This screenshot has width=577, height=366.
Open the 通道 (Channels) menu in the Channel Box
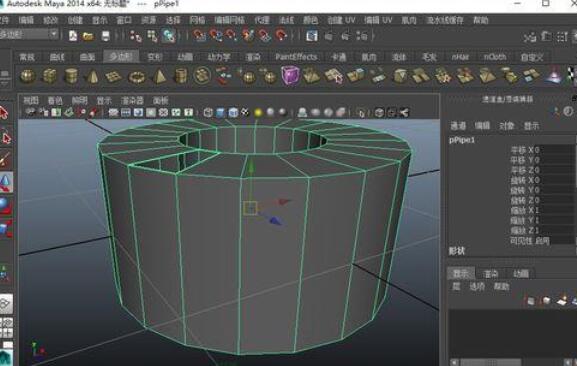click(458, 126)
